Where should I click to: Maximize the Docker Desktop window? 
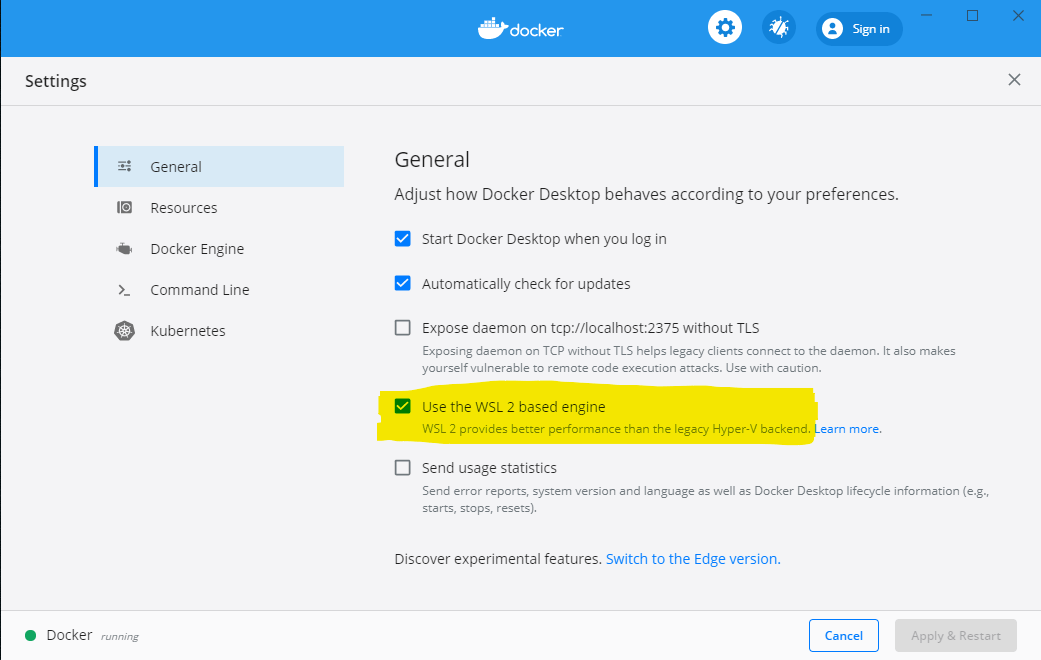click(973, 15)
